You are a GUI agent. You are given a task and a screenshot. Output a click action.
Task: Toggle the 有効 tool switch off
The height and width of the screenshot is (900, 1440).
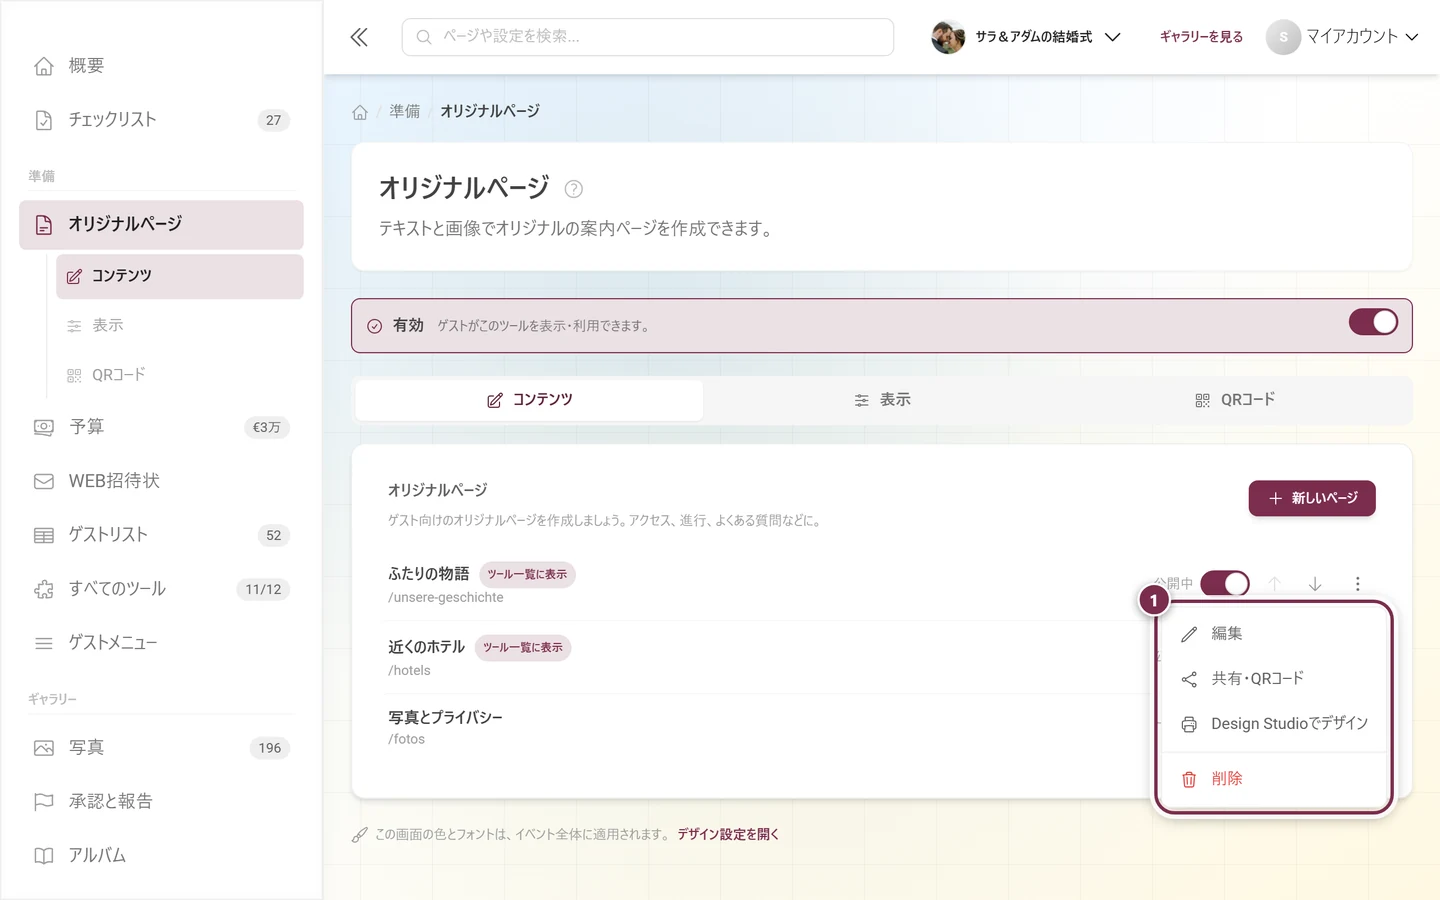(1373, 322)
